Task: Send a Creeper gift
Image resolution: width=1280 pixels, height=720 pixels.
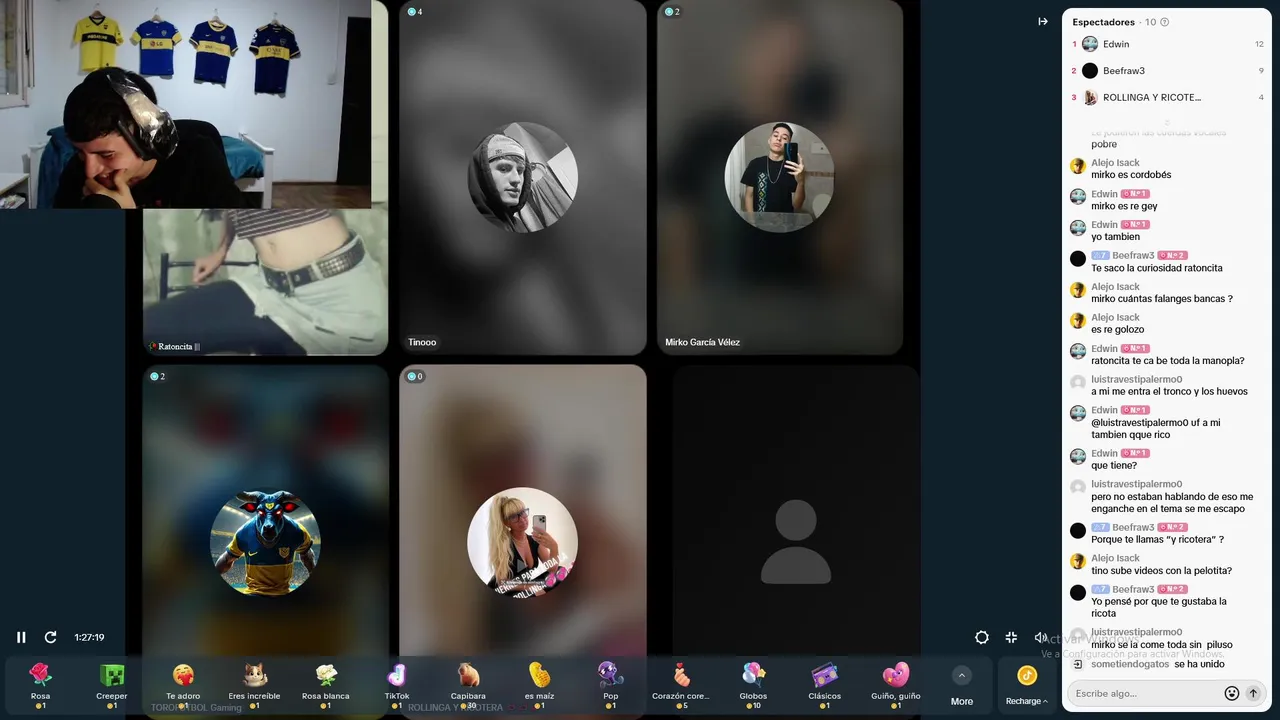Action: coord(112,685)
